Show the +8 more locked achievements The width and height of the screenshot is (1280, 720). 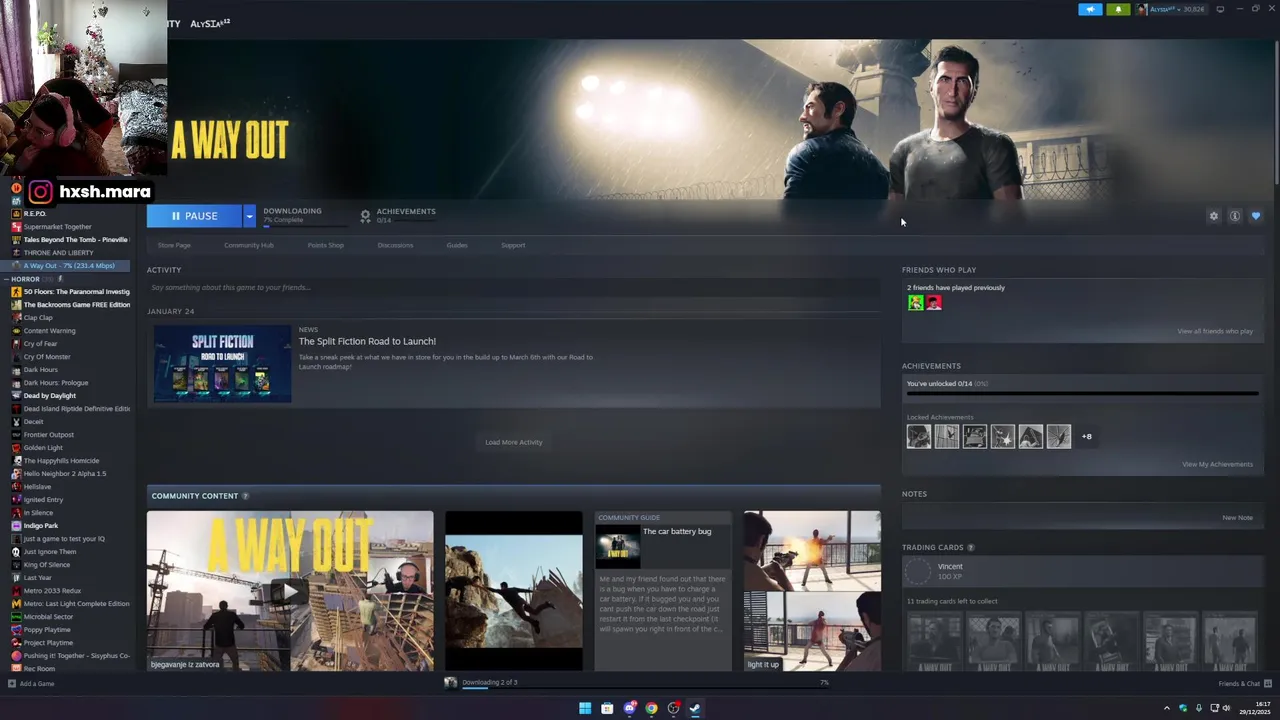1086,436
